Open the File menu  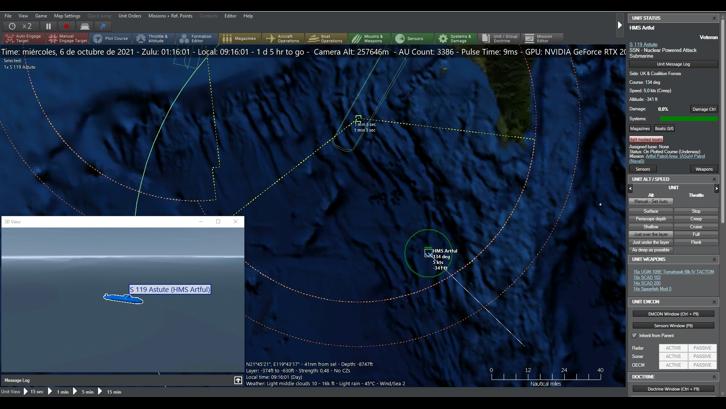[8, 16]
